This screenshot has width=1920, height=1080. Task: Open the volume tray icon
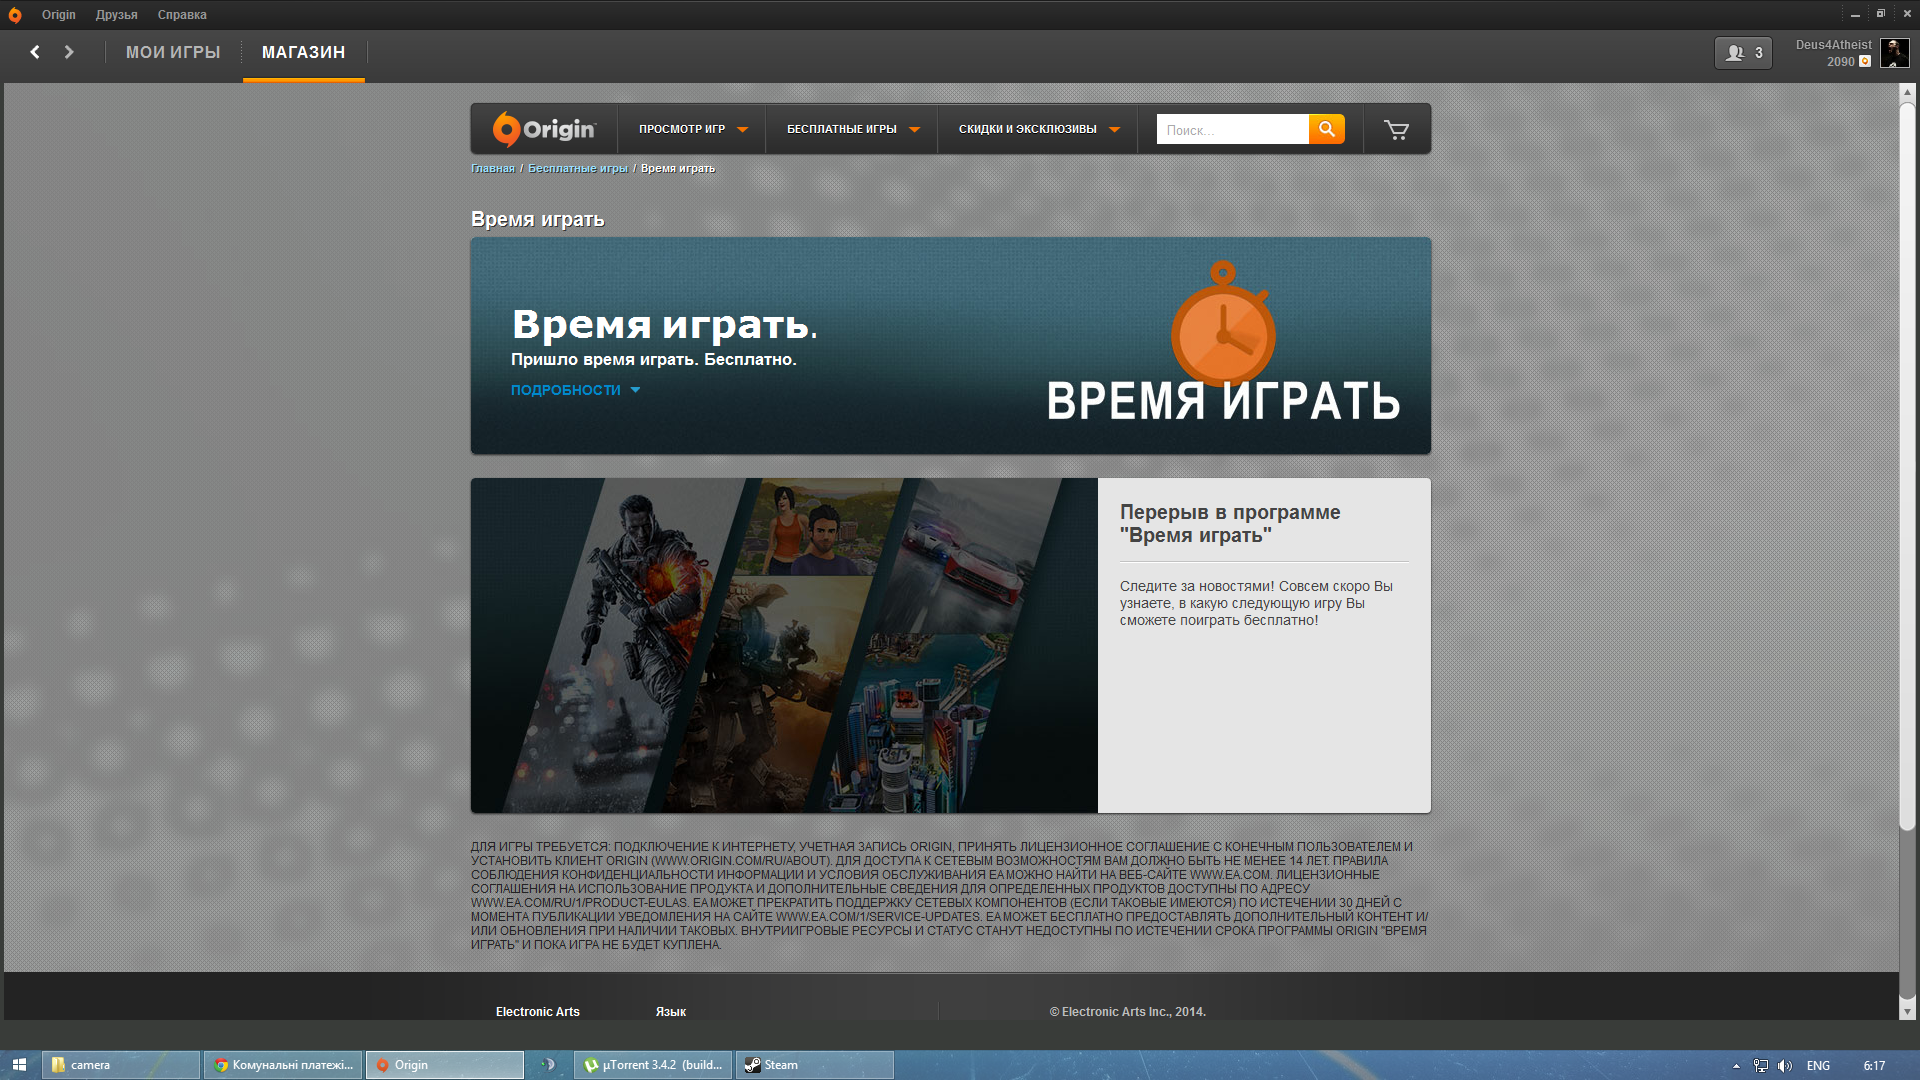point(1785,1066)
